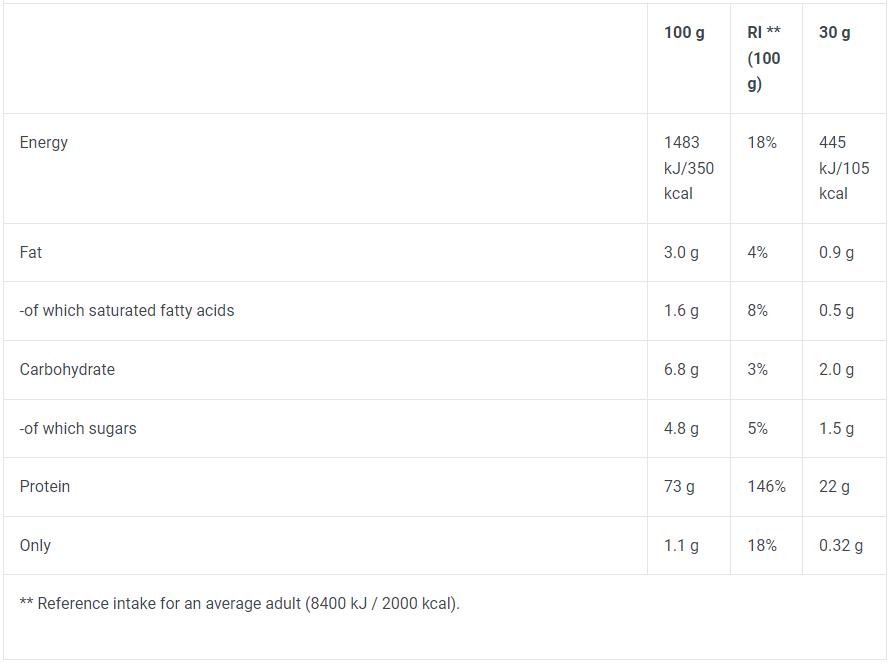
Task: Click the Carbohydrate row label
Action: pos(67,369)
